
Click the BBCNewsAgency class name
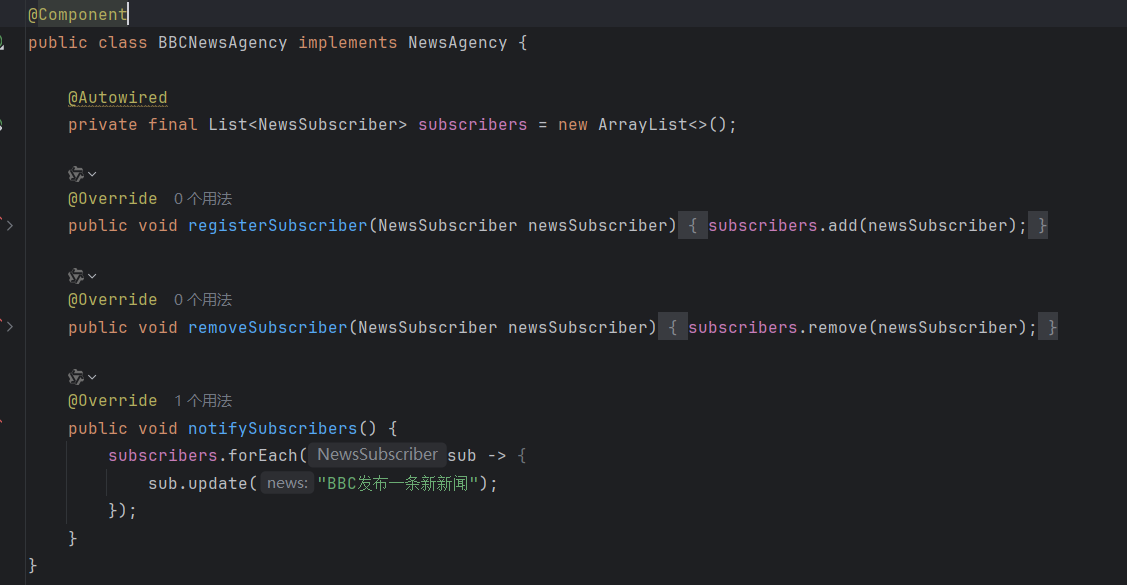click(222, 43)
